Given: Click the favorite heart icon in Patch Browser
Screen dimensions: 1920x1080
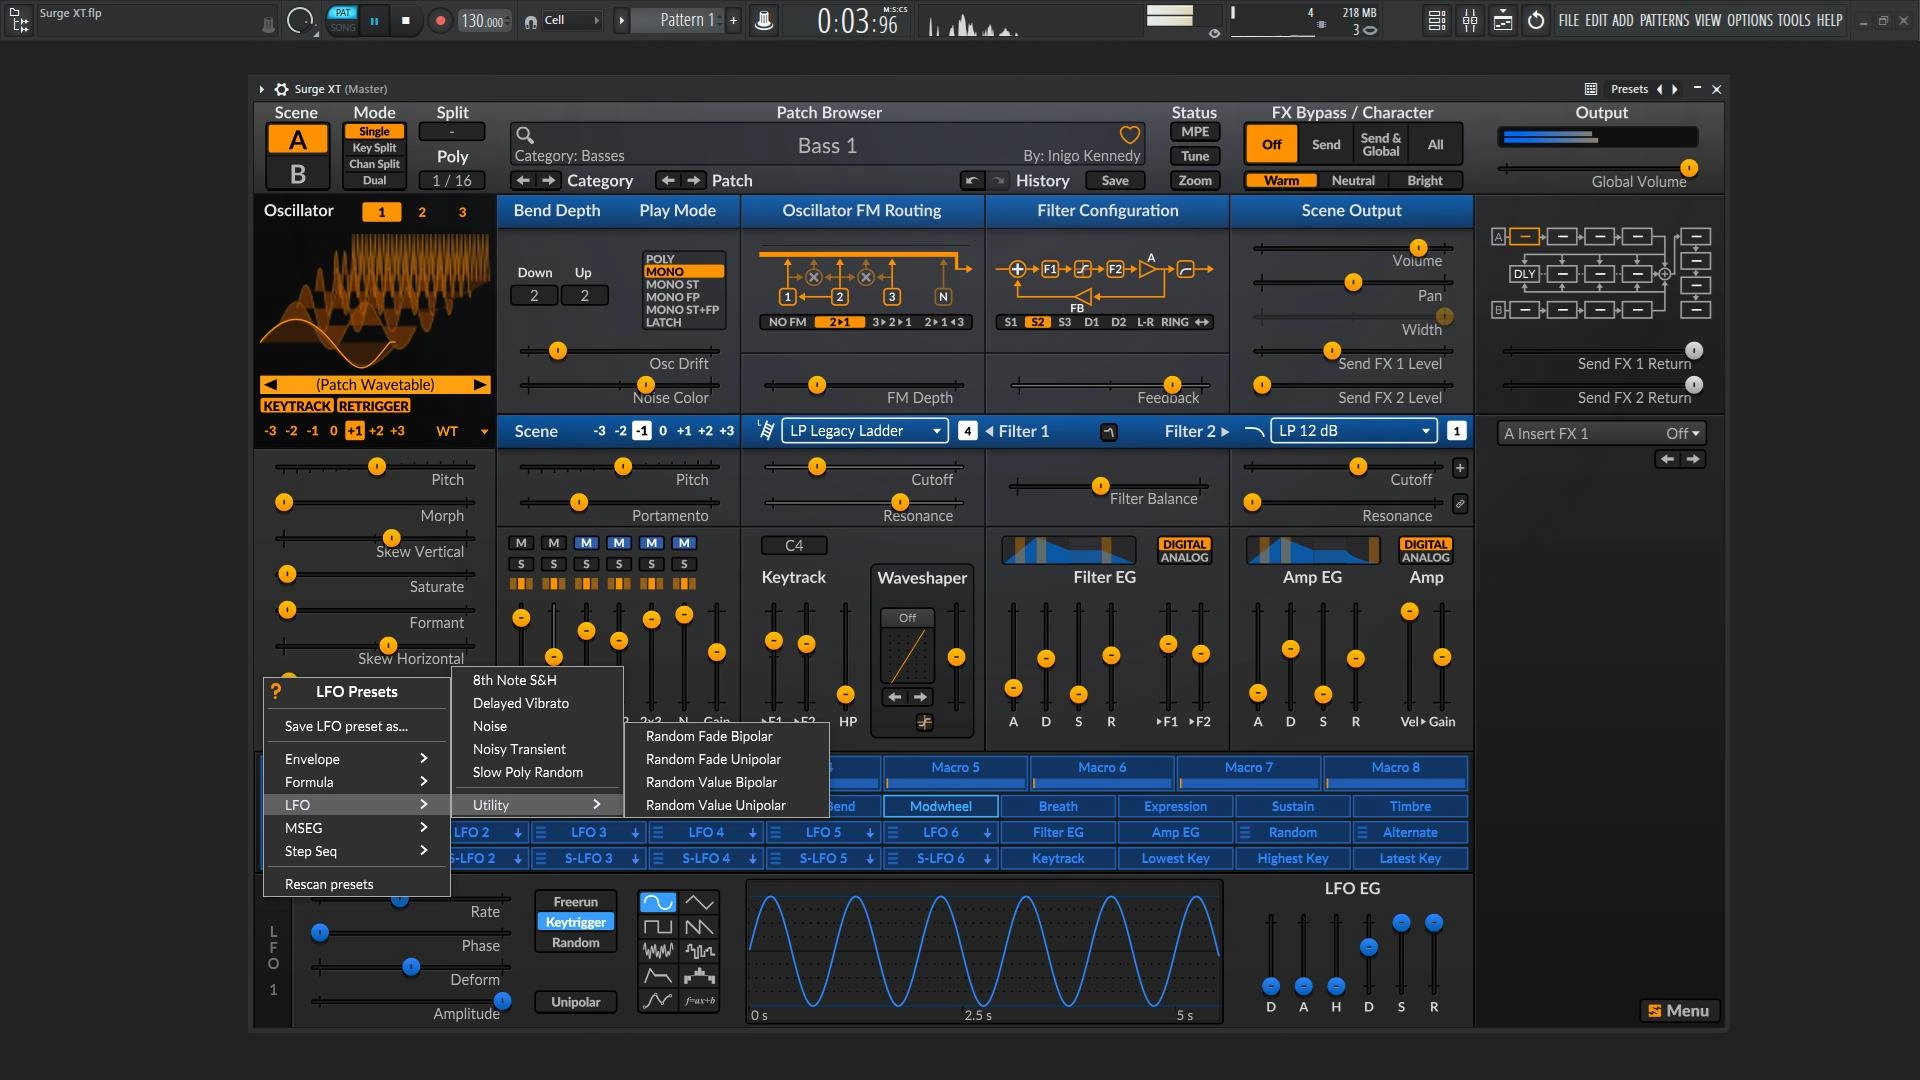Looking at the screenshot, I should [x=1130, y=134].
